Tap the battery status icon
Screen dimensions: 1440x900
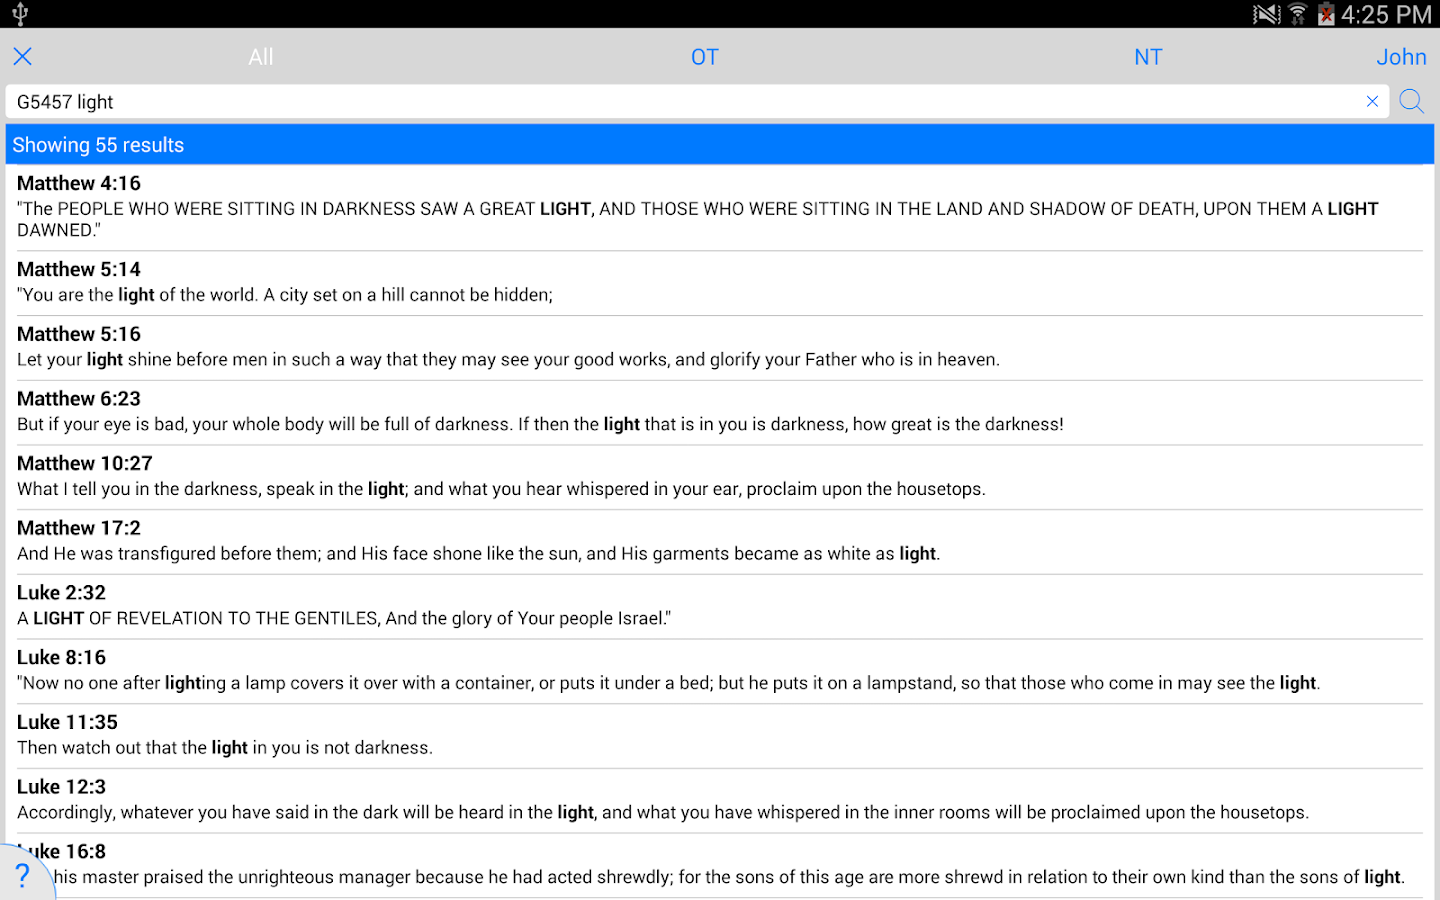[x=1326, y=14]
